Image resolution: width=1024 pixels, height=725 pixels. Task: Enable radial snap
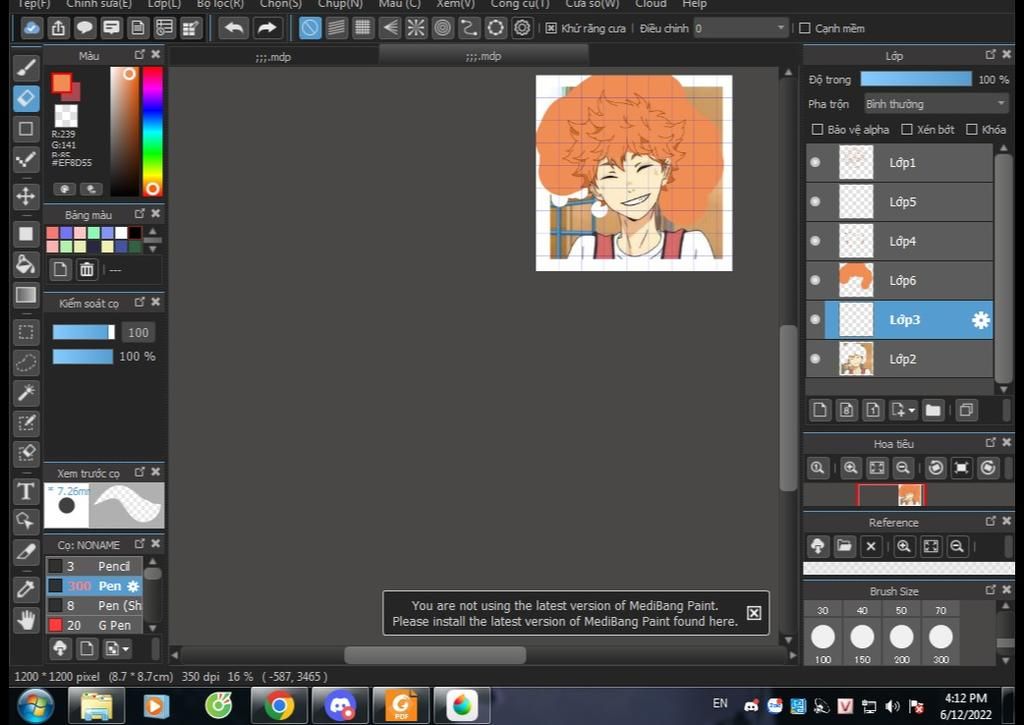tap(416, 28)
